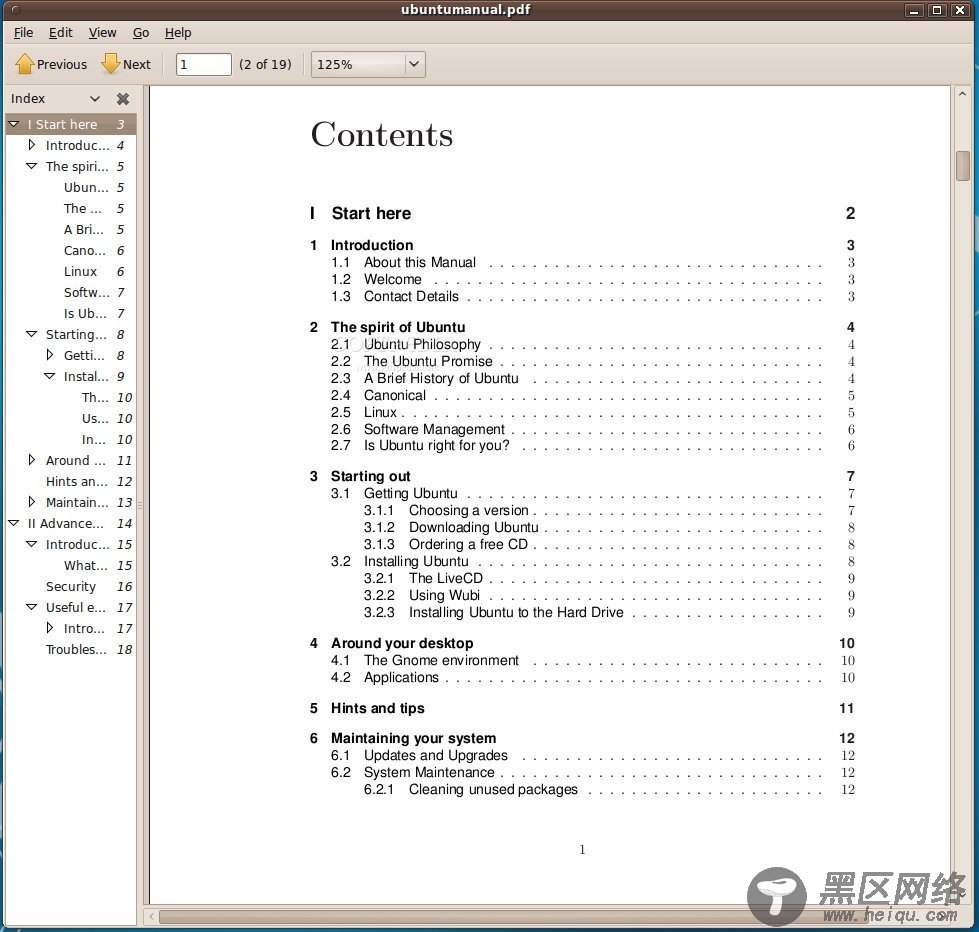The image size is (979, 932).
Task: Click 'Choosing a version' contents entry
Action: click(469, 511)
